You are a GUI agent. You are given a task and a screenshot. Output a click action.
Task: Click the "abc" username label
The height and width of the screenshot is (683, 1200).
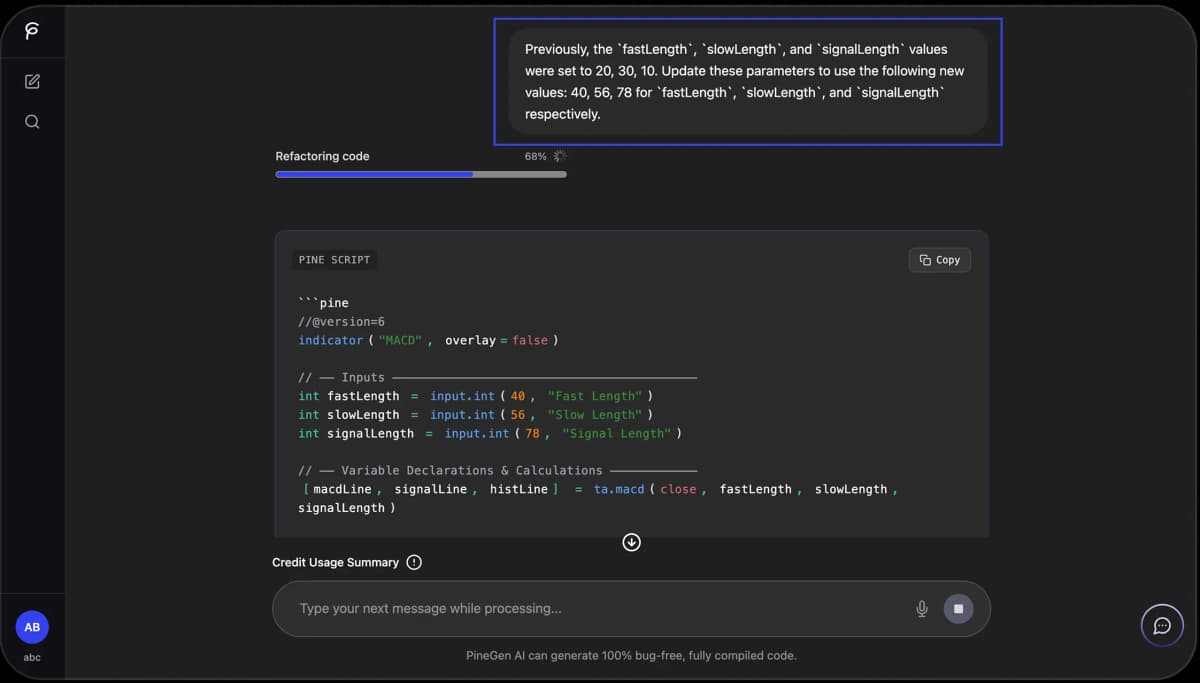[x=32, y=657]
